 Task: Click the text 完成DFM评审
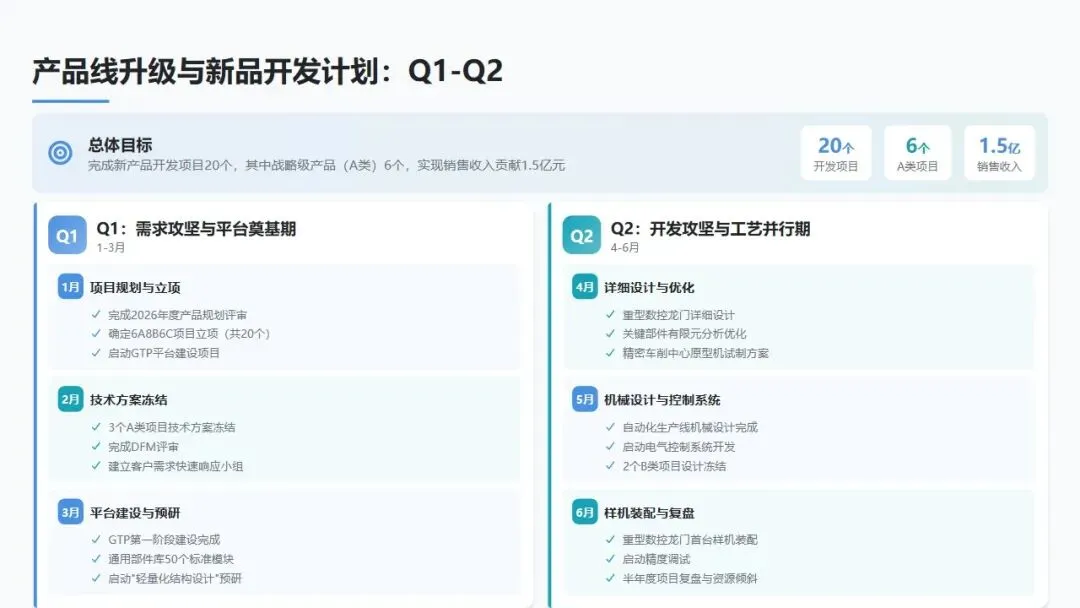(143, 446)
